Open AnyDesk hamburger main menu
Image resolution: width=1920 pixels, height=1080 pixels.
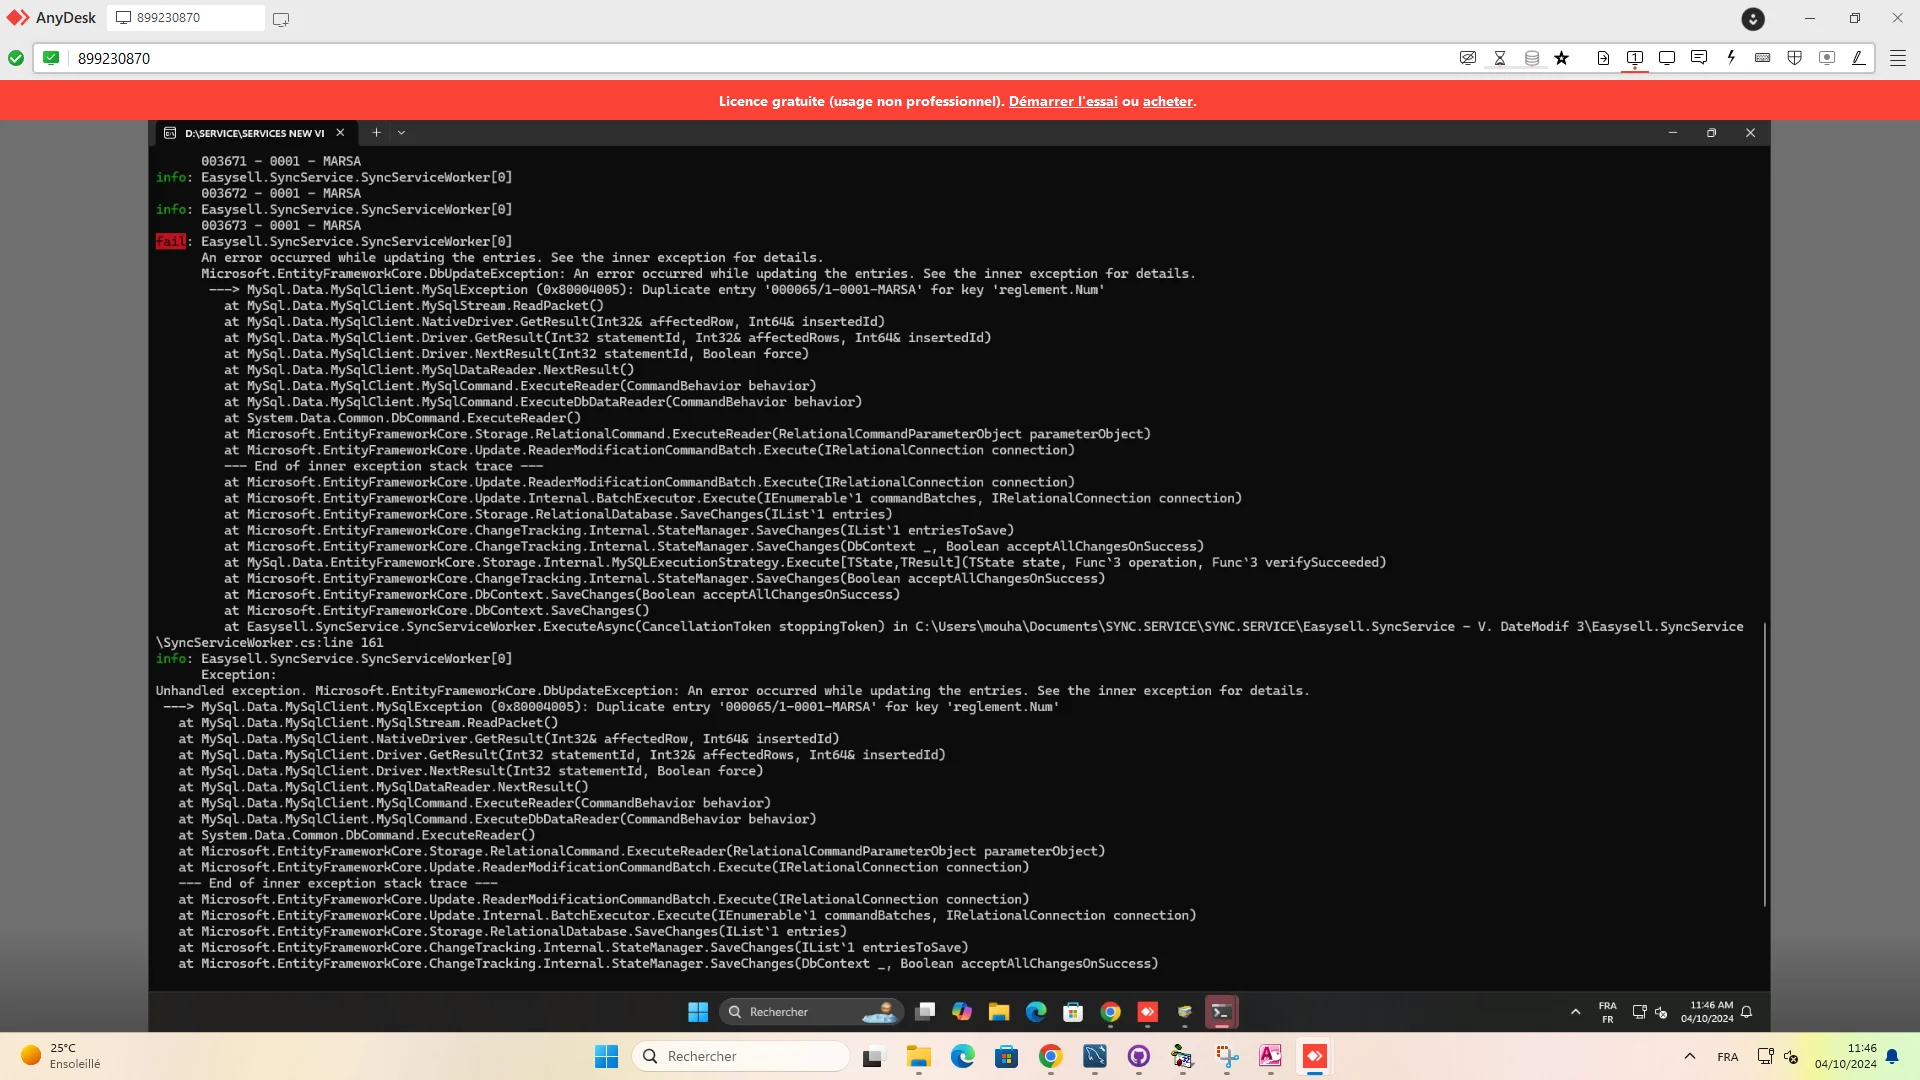point(1897,58)
